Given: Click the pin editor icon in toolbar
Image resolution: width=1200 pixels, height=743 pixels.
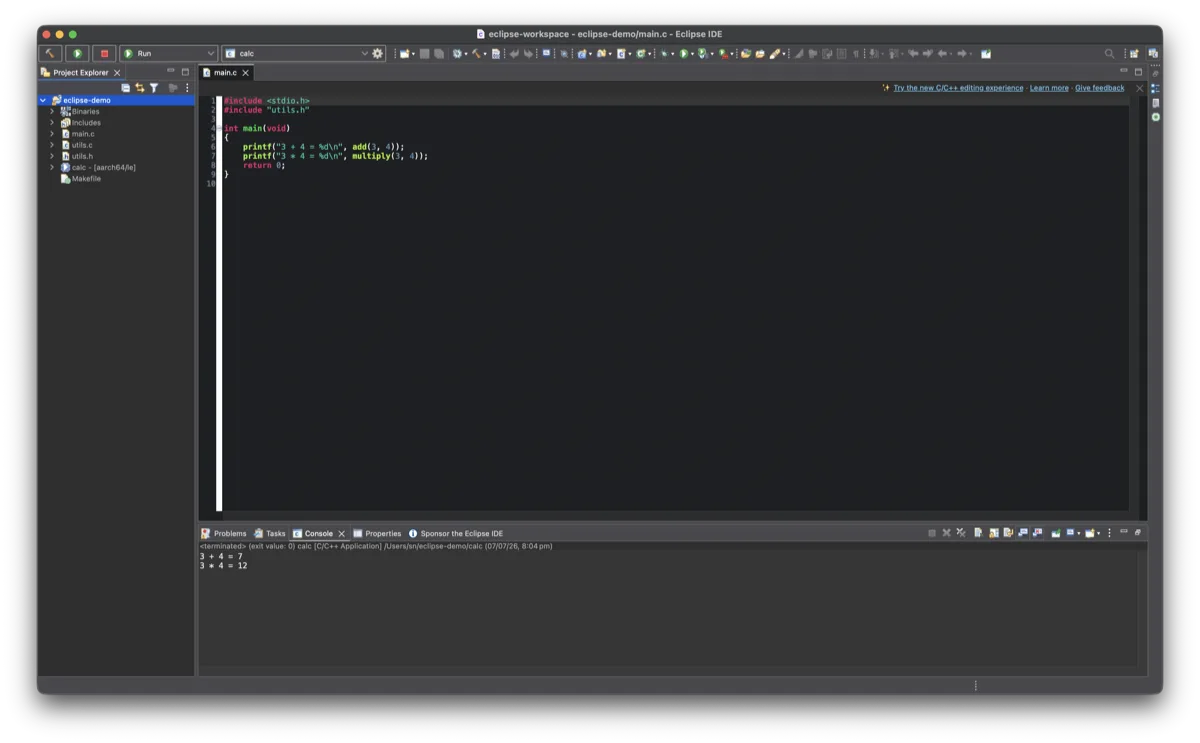Looking at the screenshot, I should pyautogui.click(x=986, y=53).
